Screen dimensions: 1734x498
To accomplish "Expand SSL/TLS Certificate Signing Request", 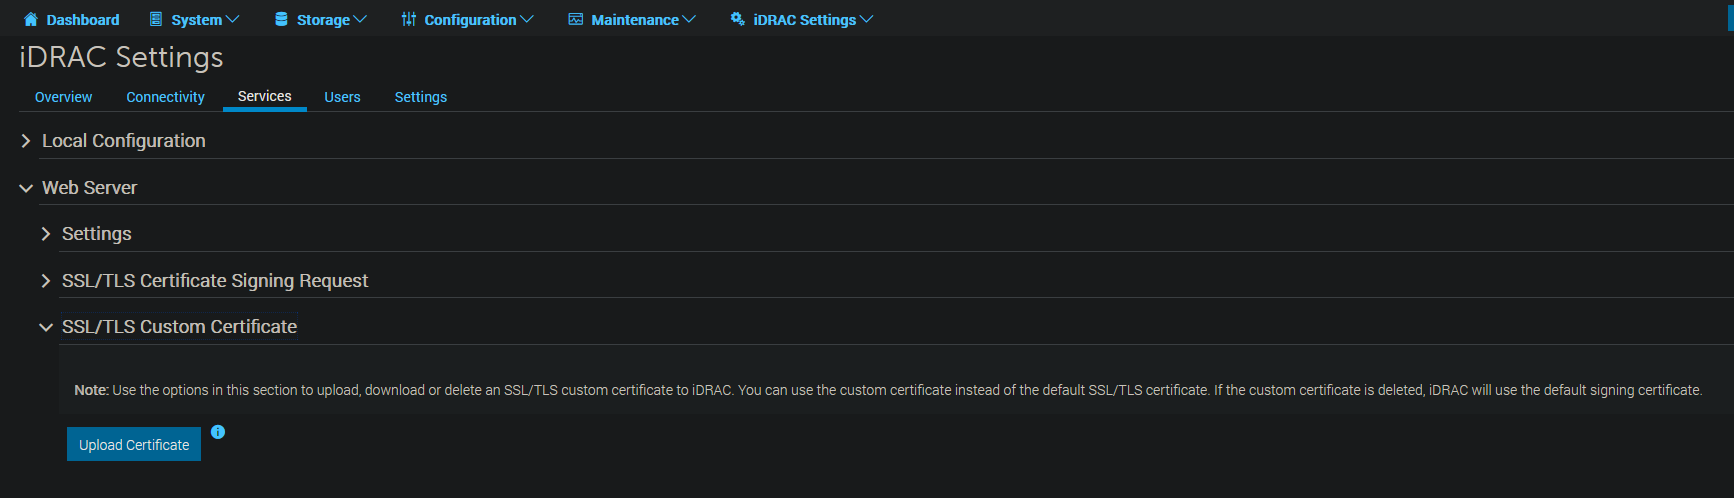I will point(46,281).
